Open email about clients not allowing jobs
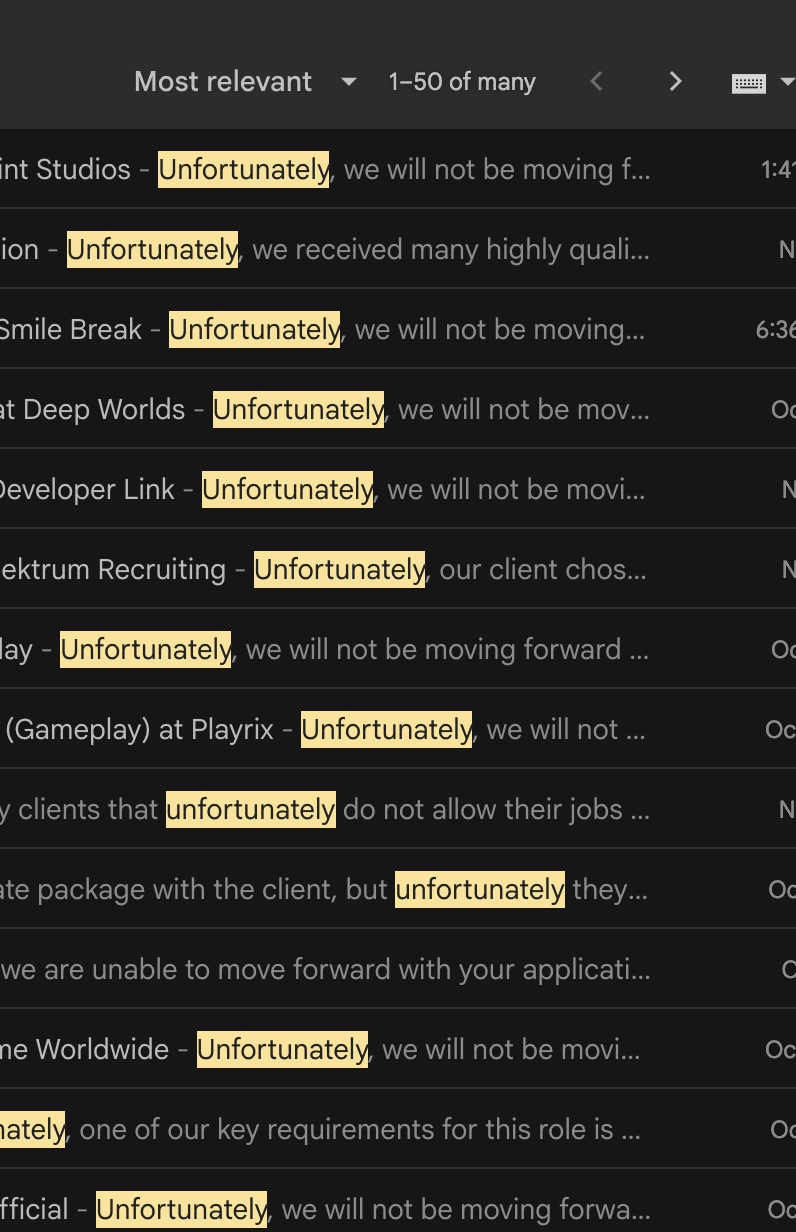This screenshot has width=796, height=1232. tap(398, 809)
